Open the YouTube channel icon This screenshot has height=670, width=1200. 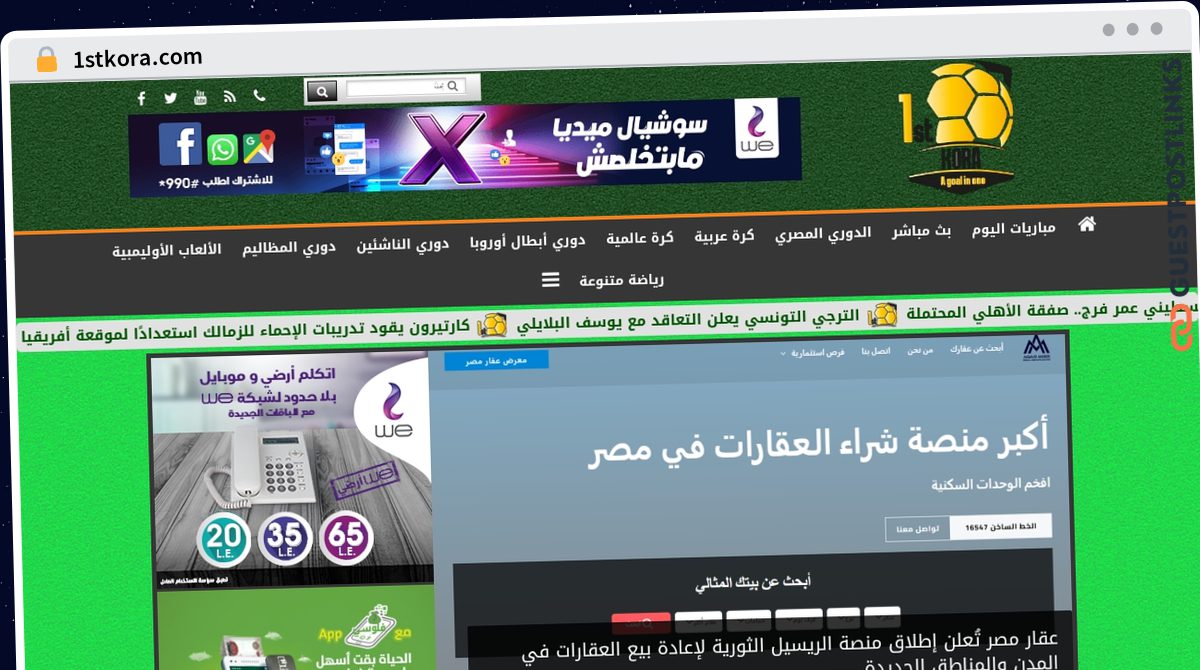click(200, 95)
